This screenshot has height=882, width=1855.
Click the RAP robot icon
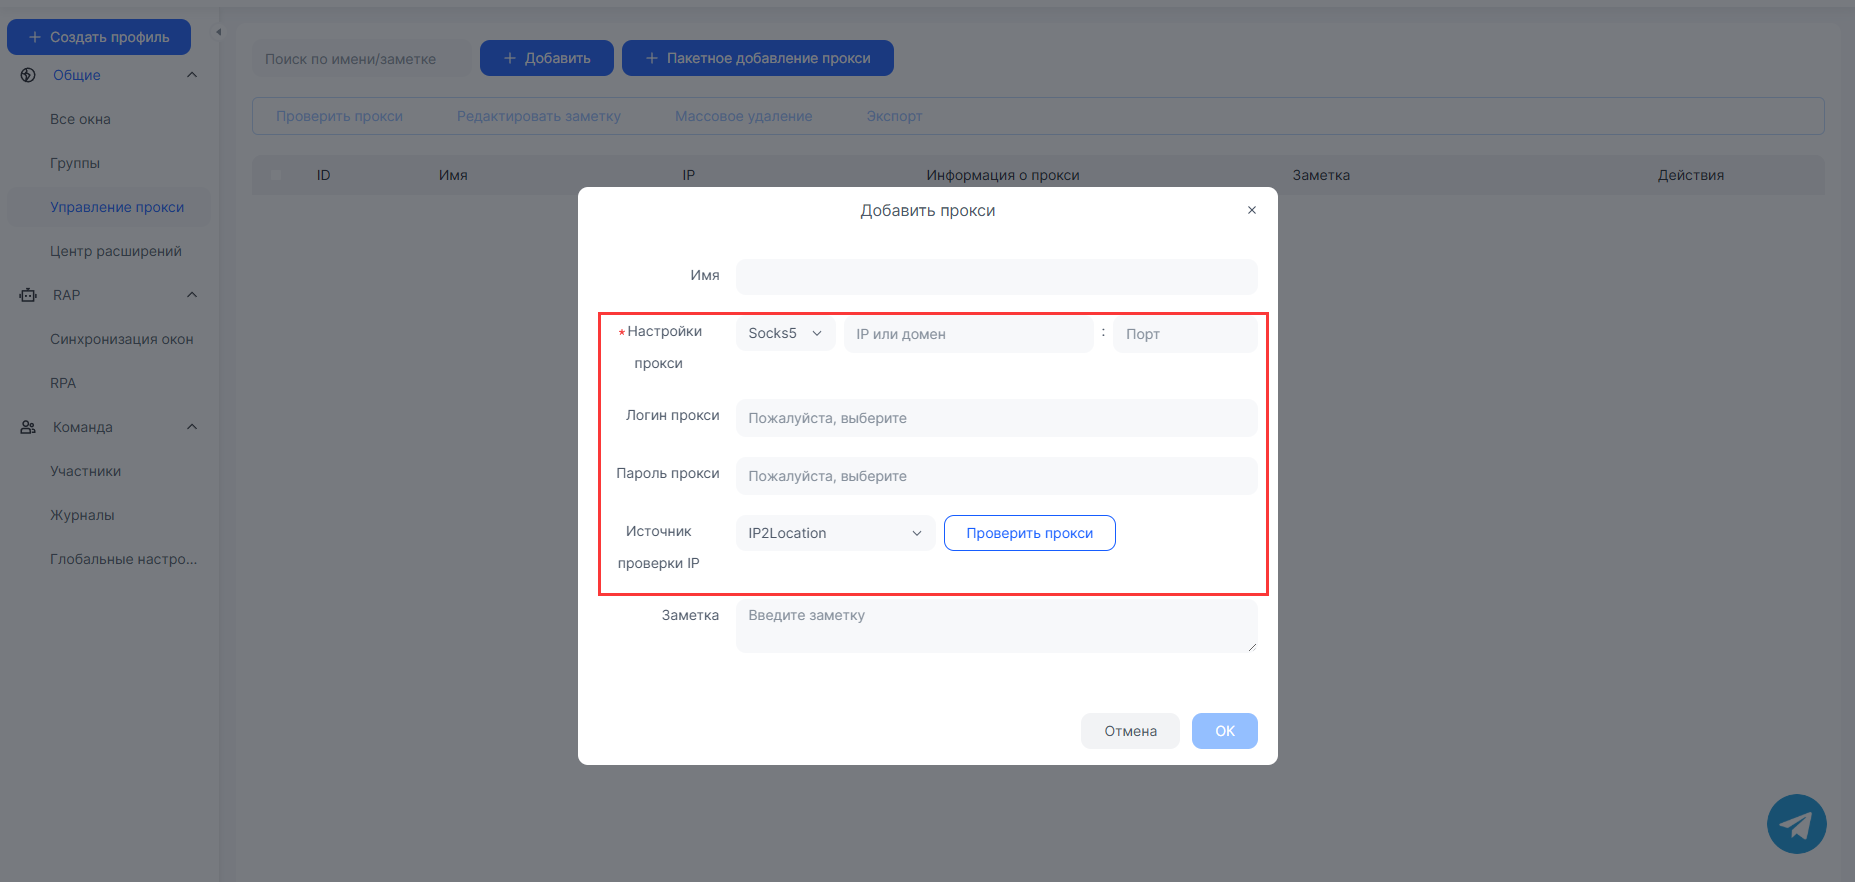click(x=28, y=295)
